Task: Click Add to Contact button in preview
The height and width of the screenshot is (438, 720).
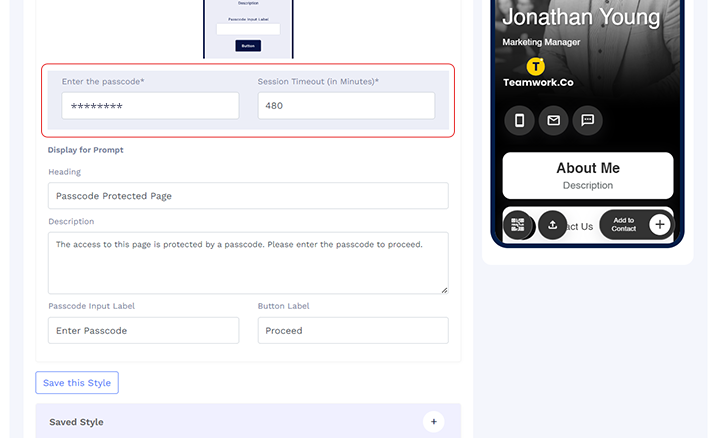Action: pos(636,225)
